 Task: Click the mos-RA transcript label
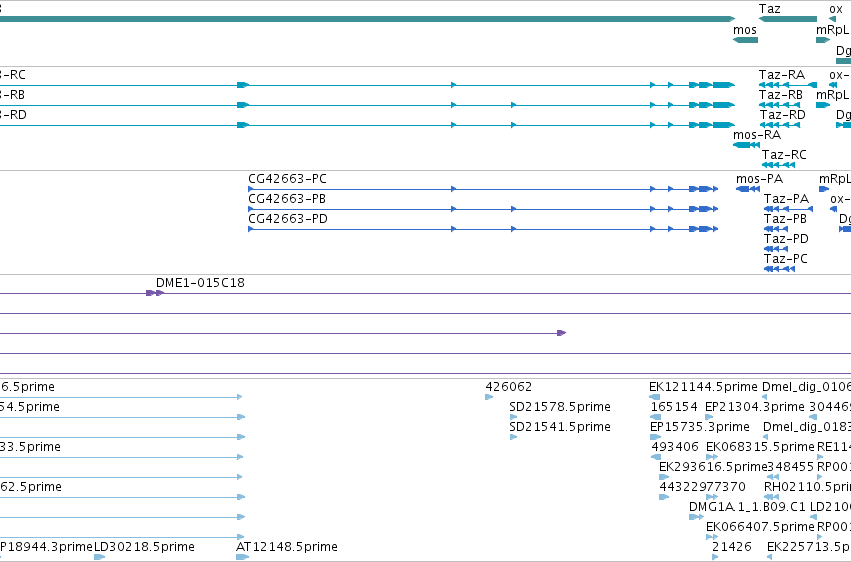pos(757,135)
